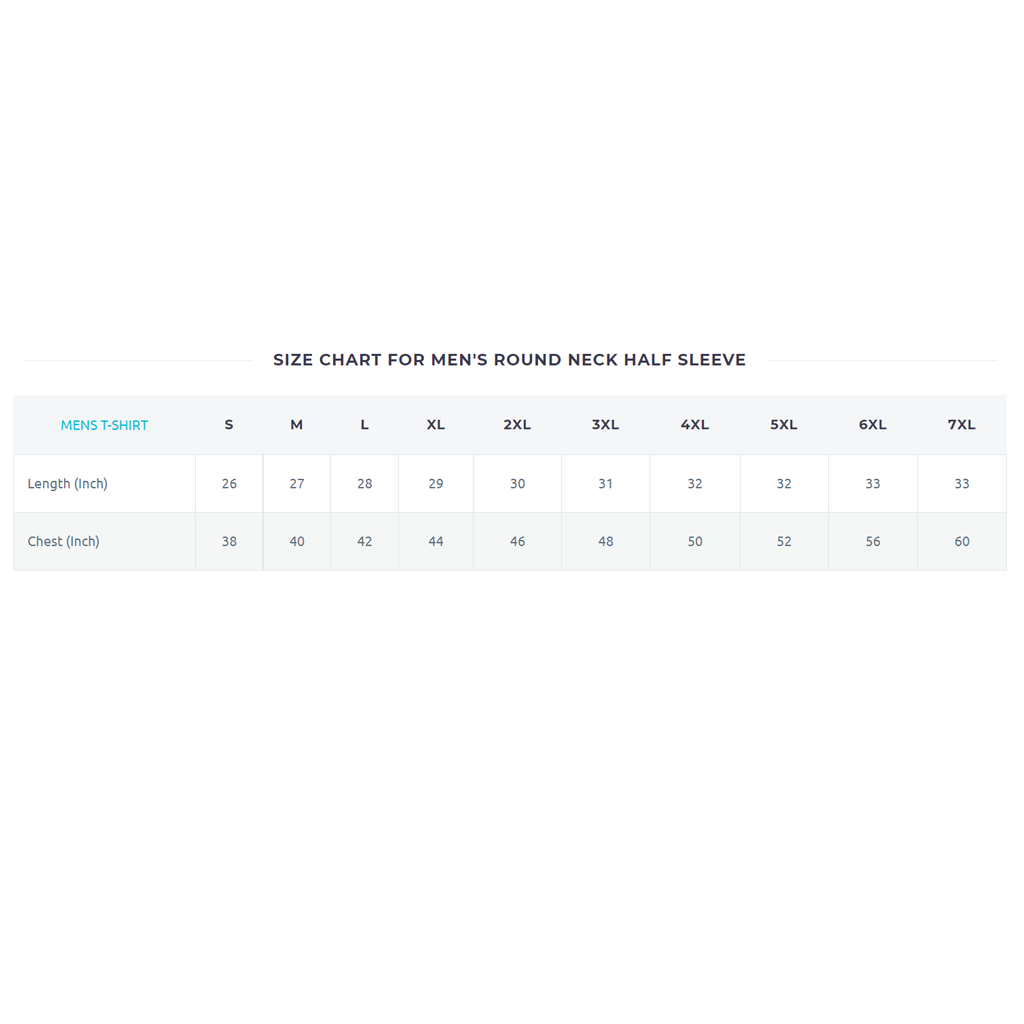This screenshot has height=1024, width=1024.
Task: Select the XL size column header
Action: coord(436,425)
